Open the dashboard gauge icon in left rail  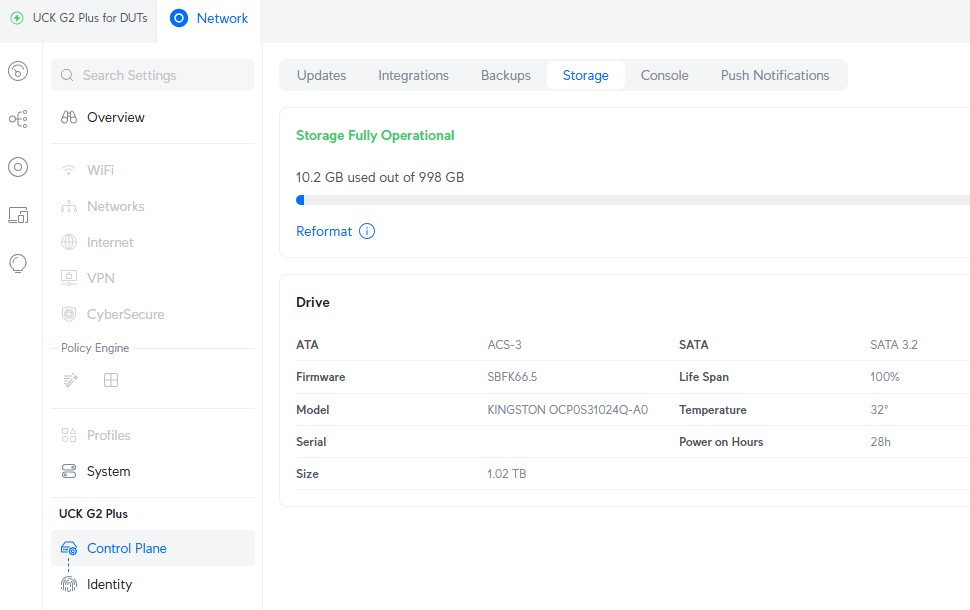(x=18, y=71)
